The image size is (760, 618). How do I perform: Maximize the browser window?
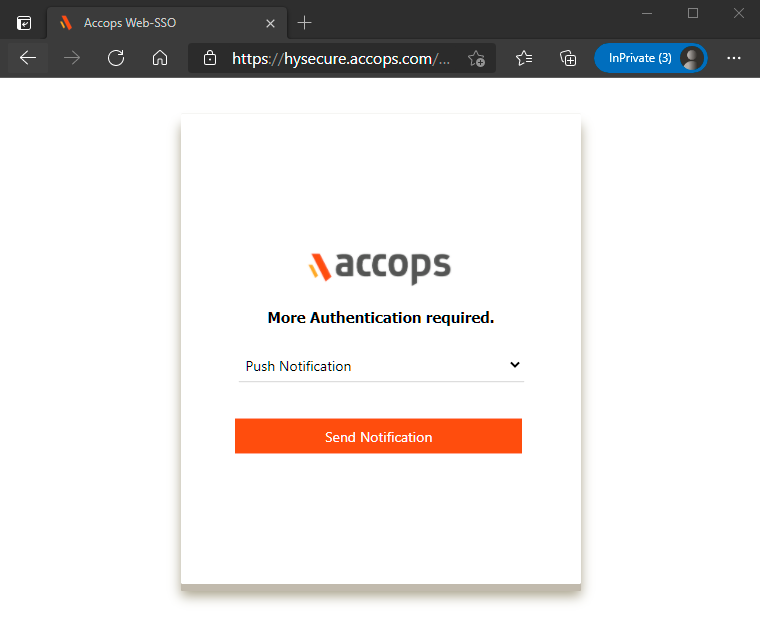tap(693, 13)
